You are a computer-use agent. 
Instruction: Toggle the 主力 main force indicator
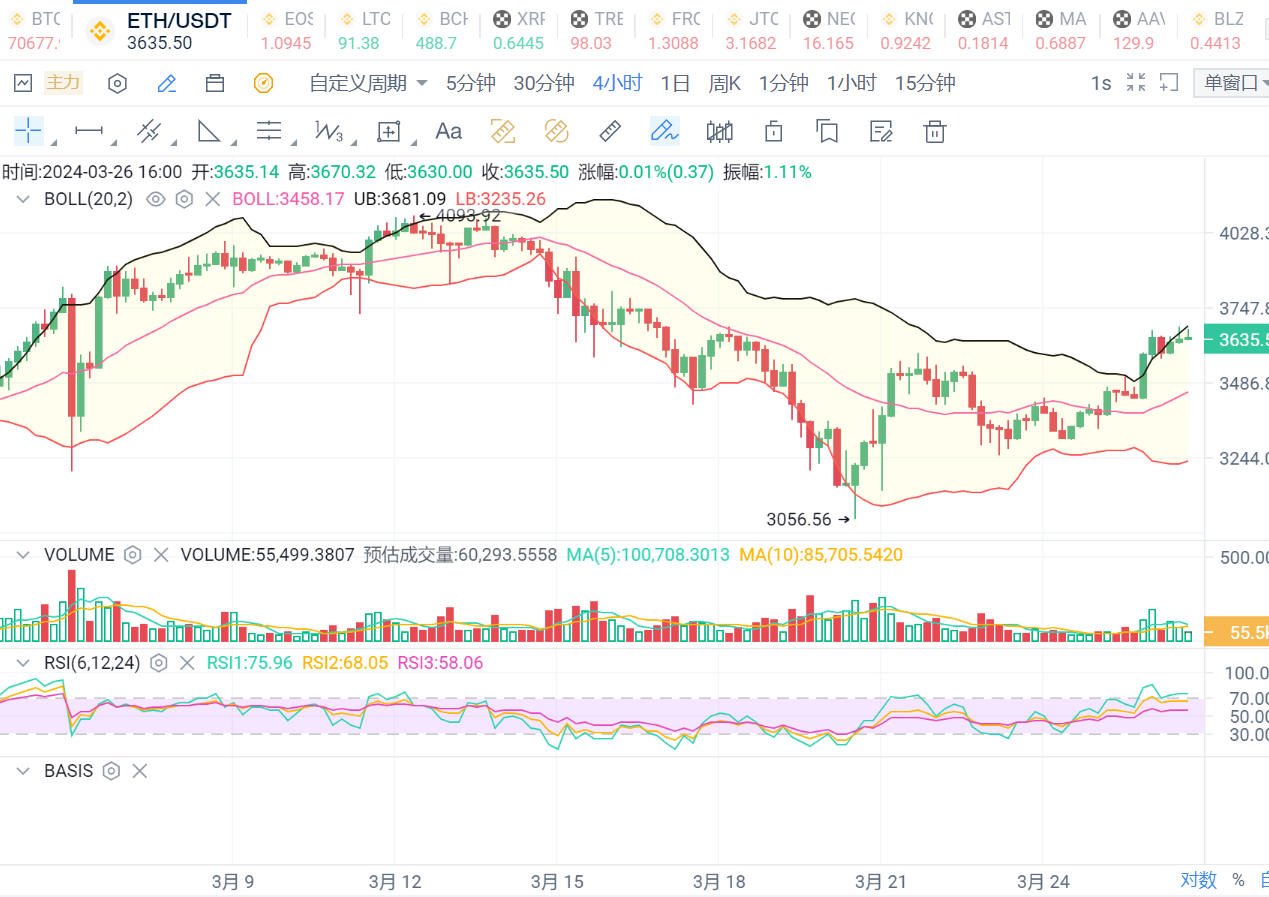click(63, 83)
